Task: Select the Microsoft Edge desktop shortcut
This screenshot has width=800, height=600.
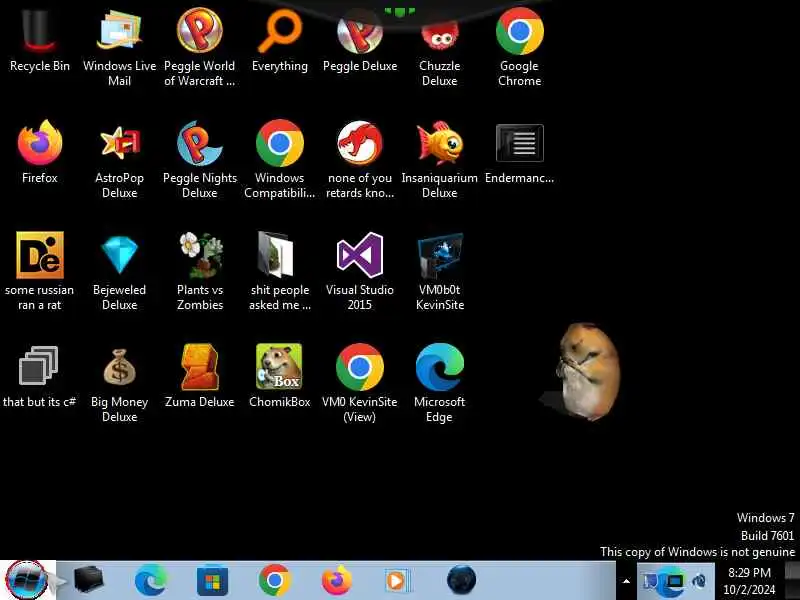Action: click(440, 384)
